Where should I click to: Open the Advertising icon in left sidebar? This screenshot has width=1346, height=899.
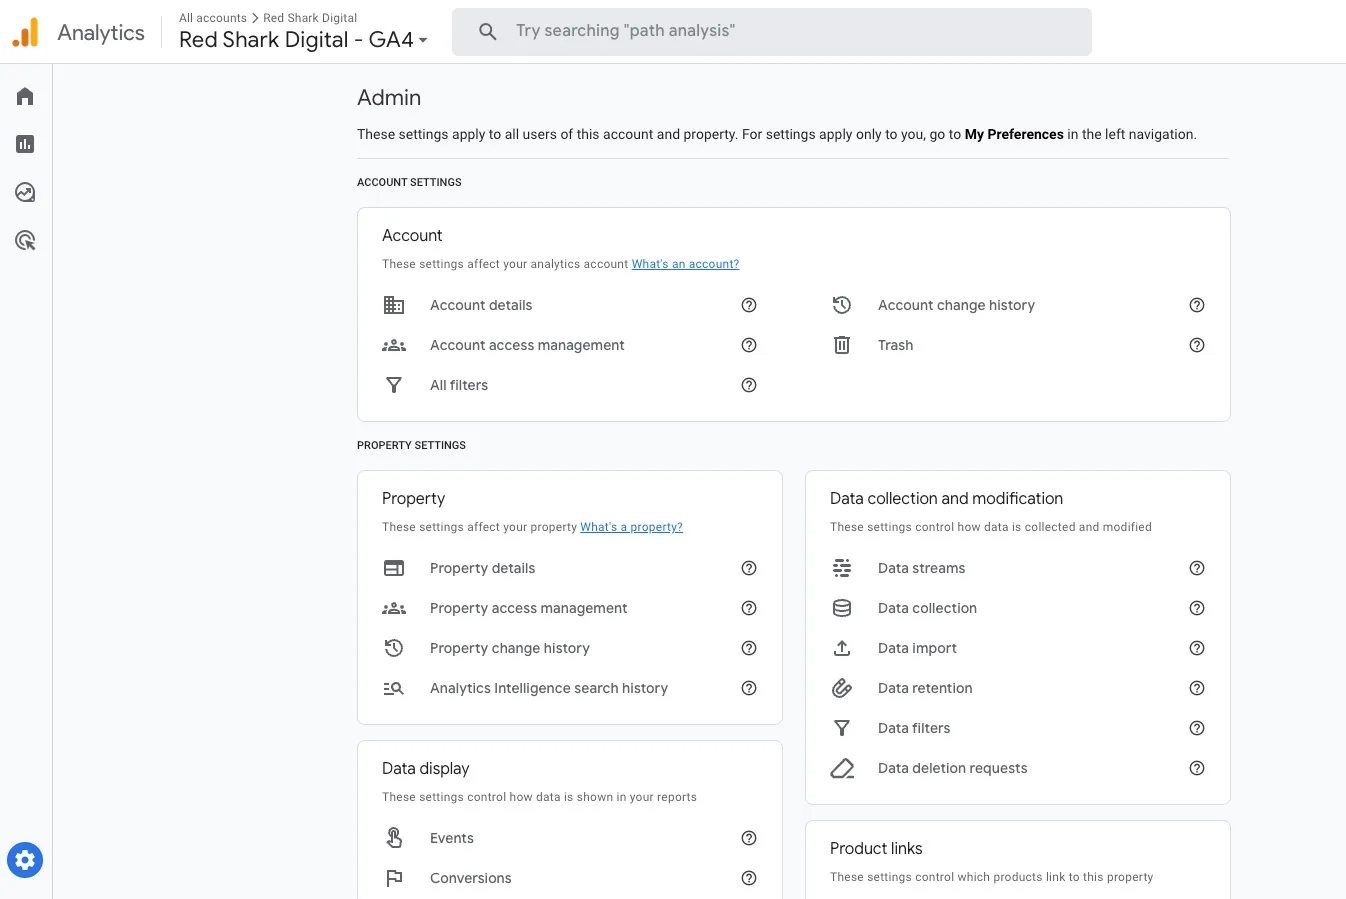(24, 240)
